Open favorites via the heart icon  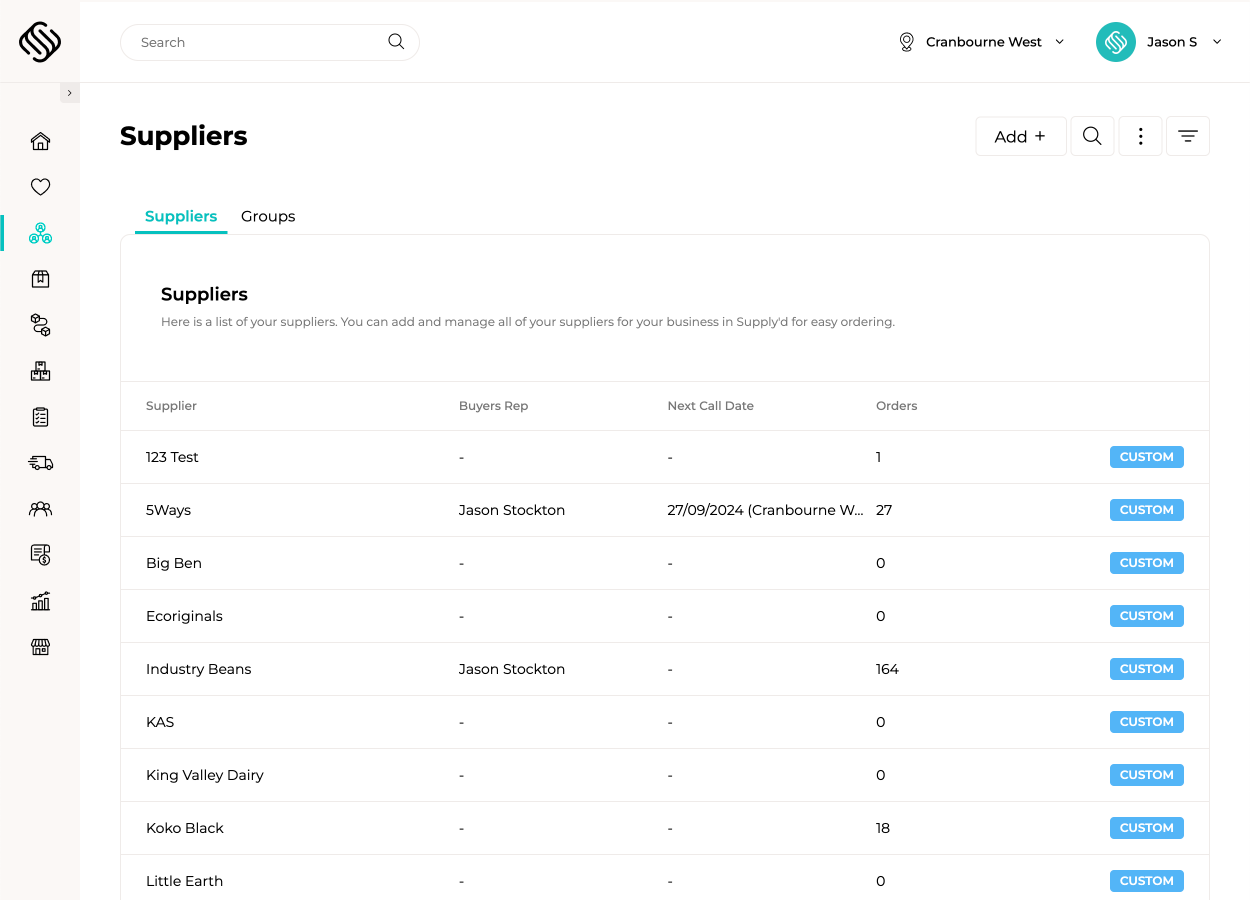[x=40, y=187]
